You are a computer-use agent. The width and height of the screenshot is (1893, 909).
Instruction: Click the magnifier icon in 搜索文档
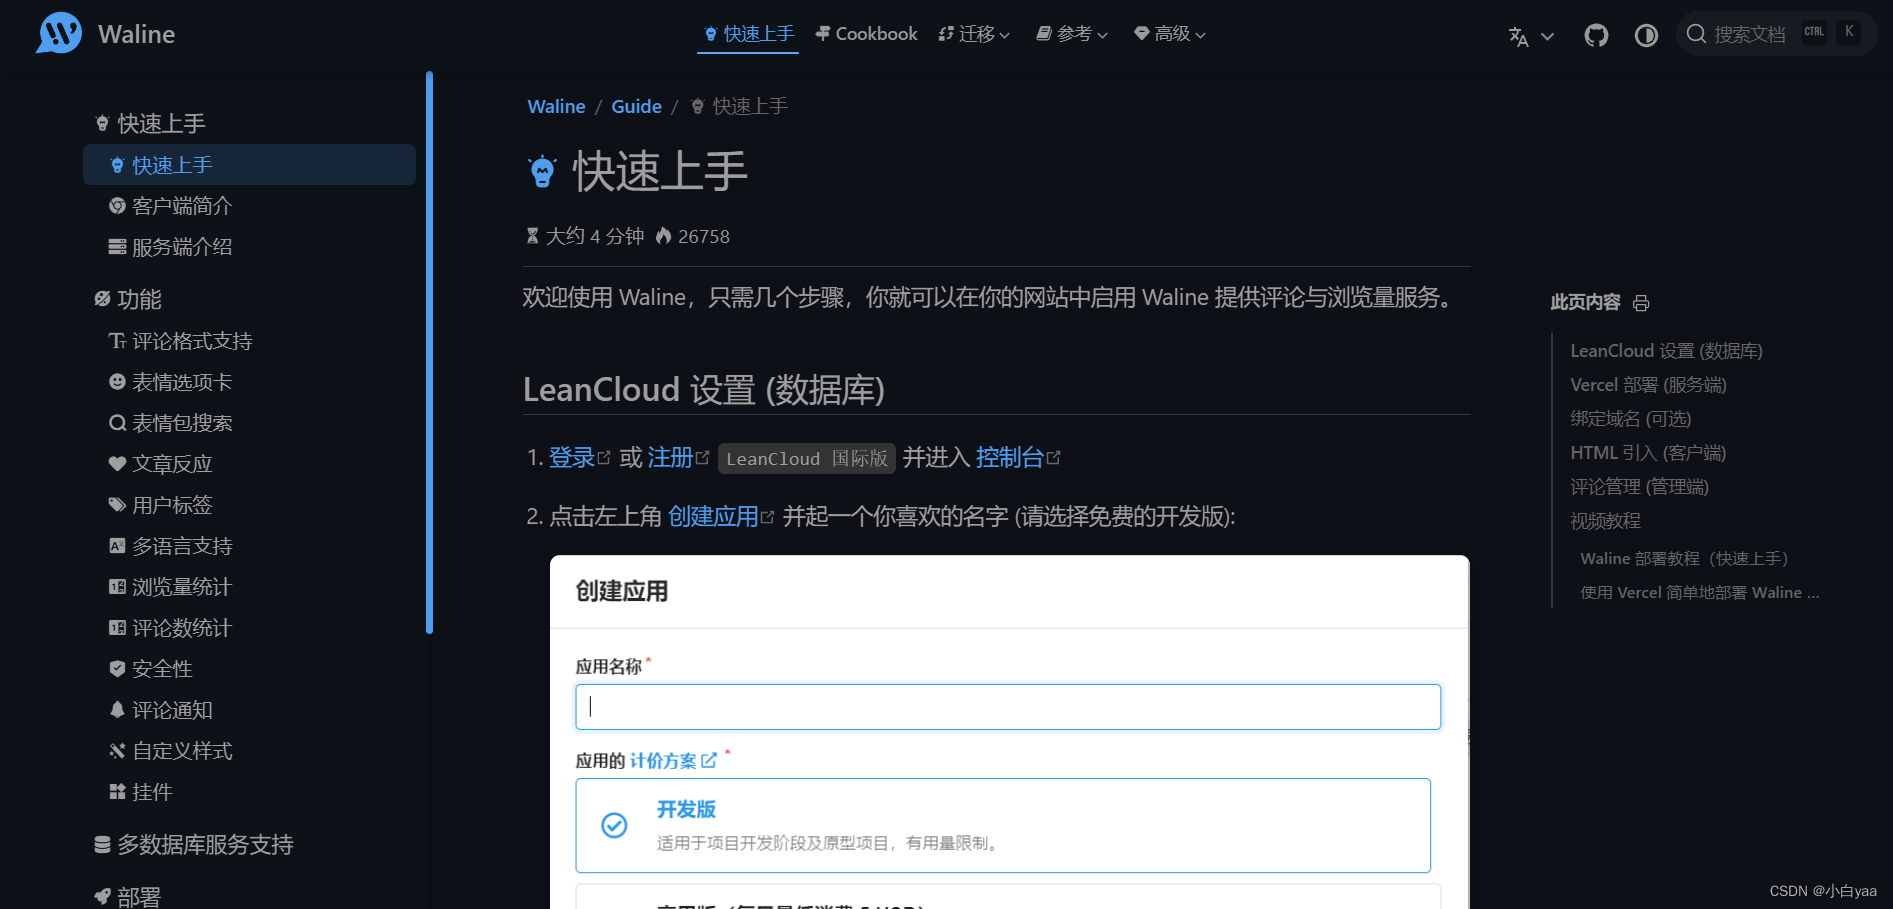[1697, 33]
